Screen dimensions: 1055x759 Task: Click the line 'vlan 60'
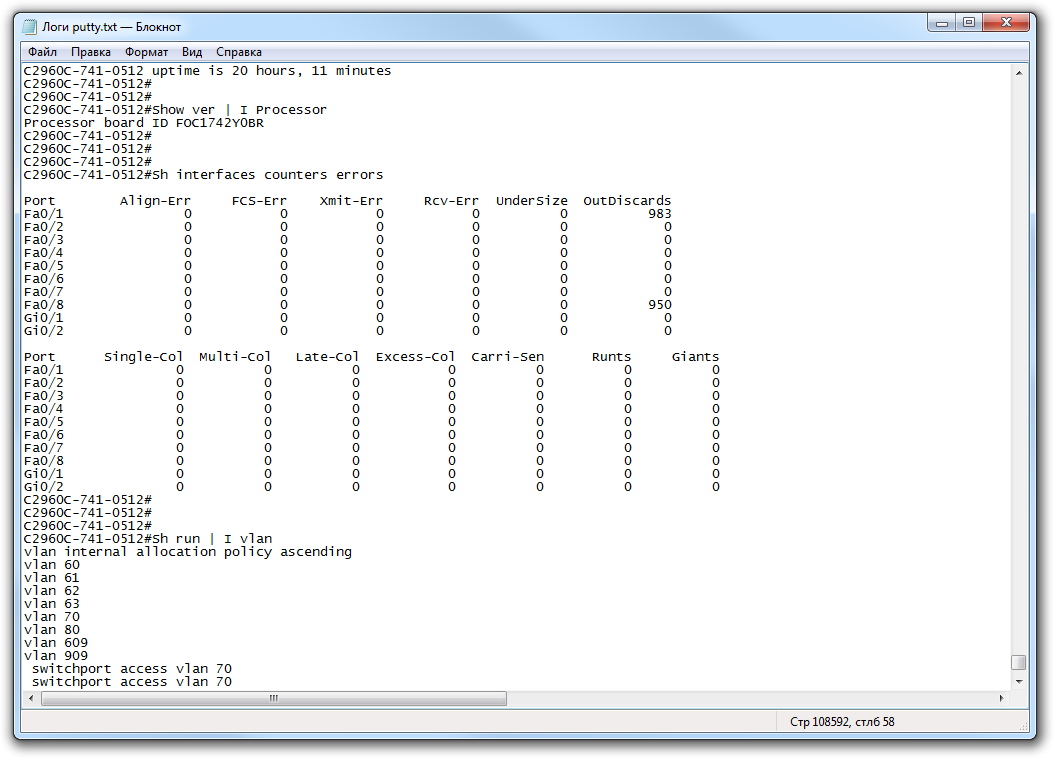52,565
